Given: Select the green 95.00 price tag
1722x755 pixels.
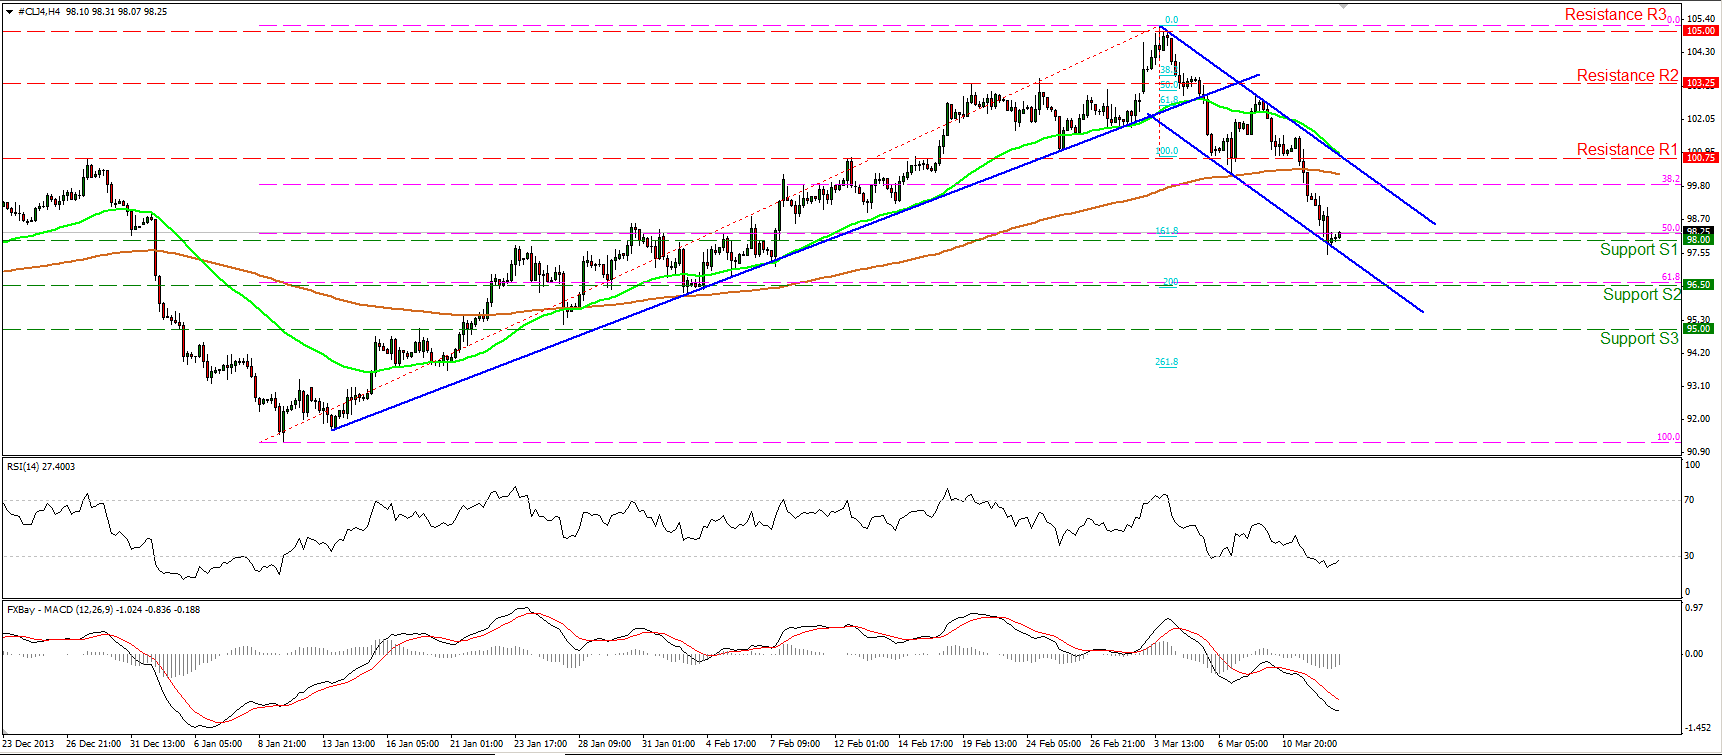Looking at the screenshot, I should (x=1698, y=328).
